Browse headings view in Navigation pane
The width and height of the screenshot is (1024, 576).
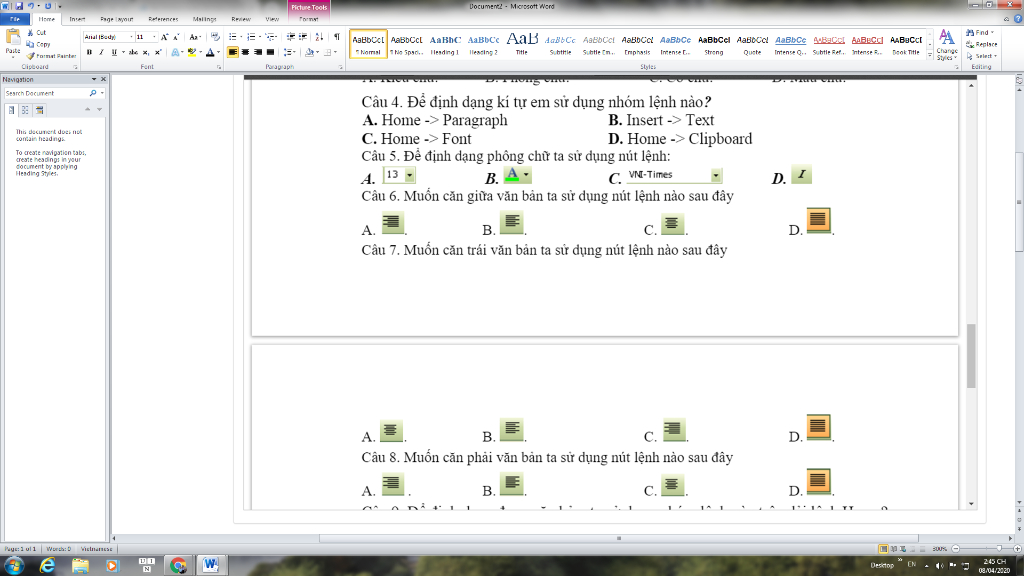click(x=11, y=110)
